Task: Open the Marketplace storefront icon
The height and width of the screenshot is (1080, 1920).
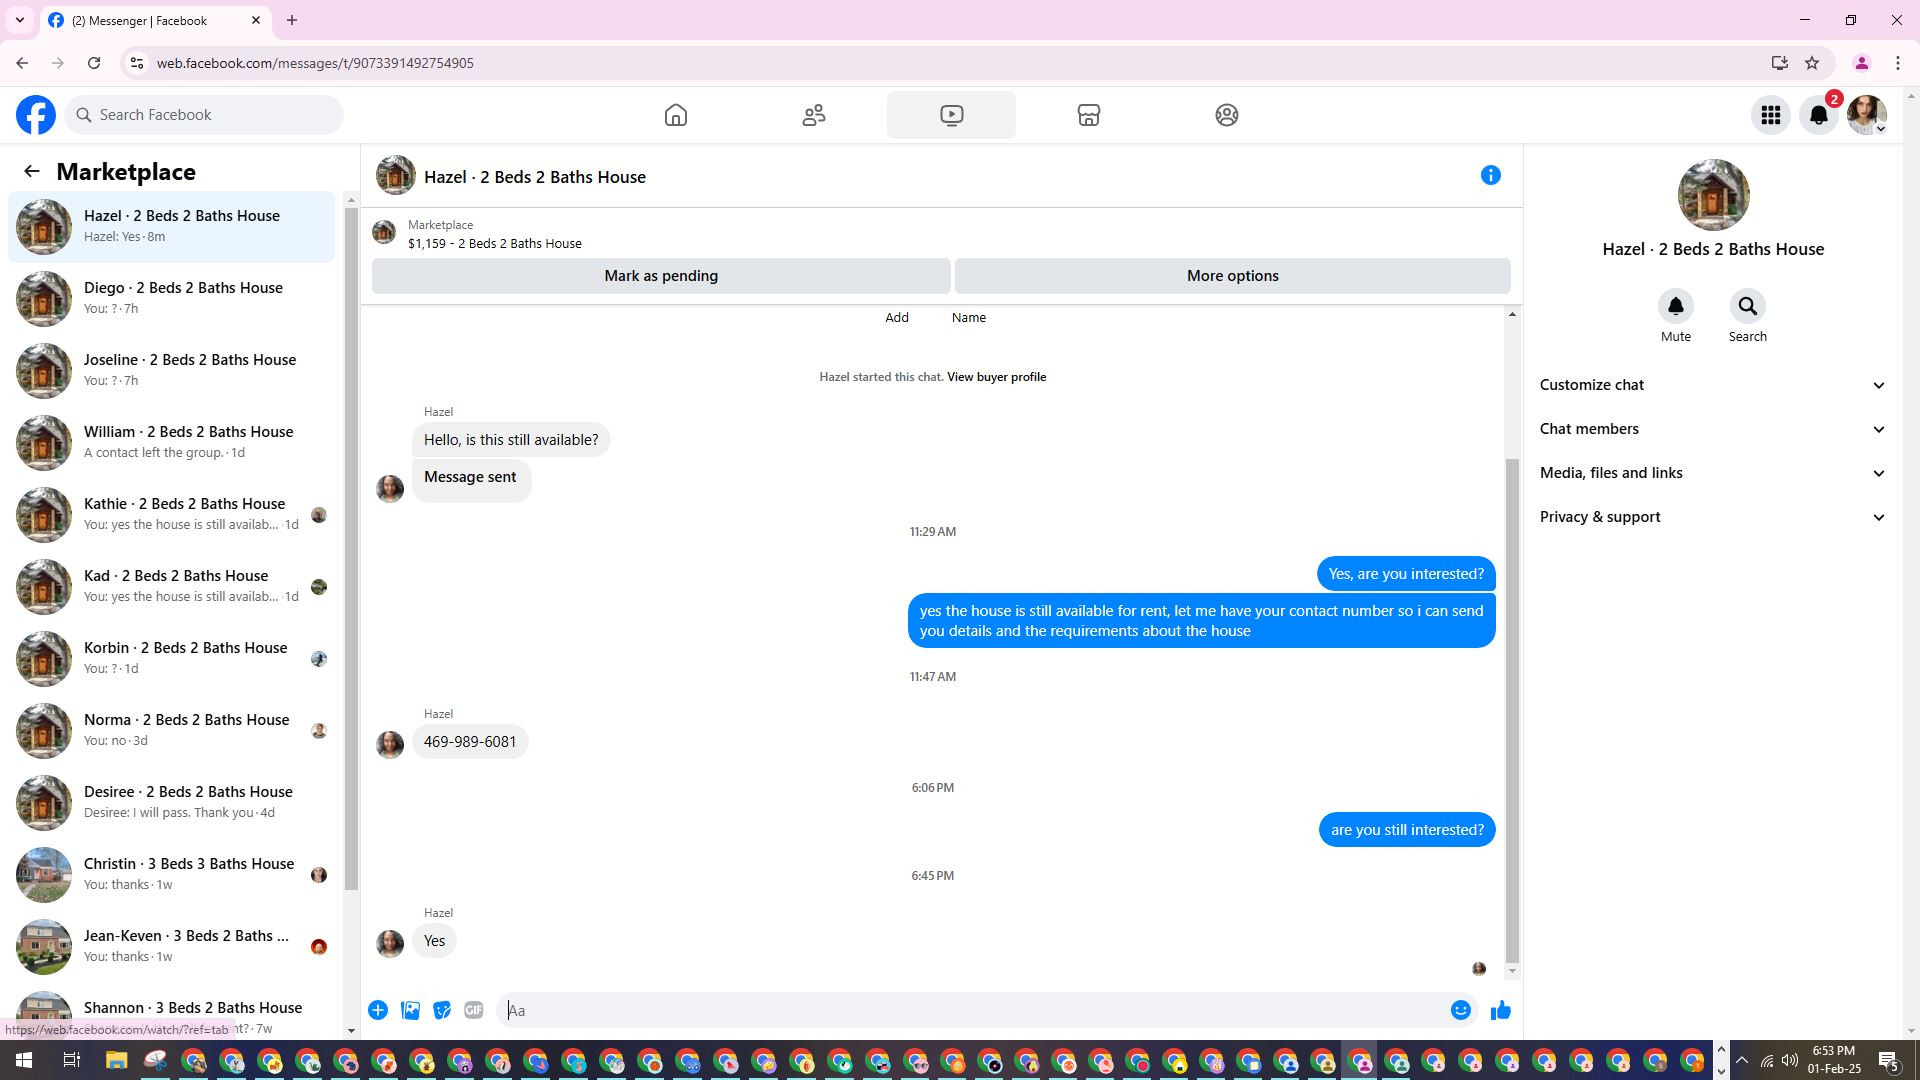Action: [1089, 115]
